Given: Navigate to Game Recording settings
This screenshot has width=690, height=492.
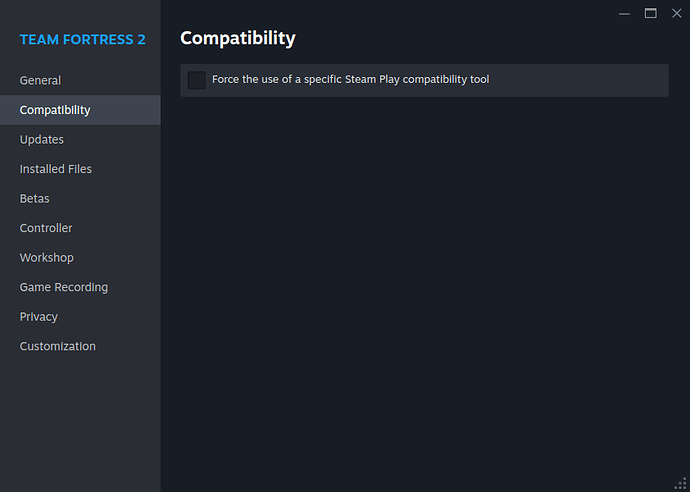Looking at the screenshot, I should pos(64,287).
